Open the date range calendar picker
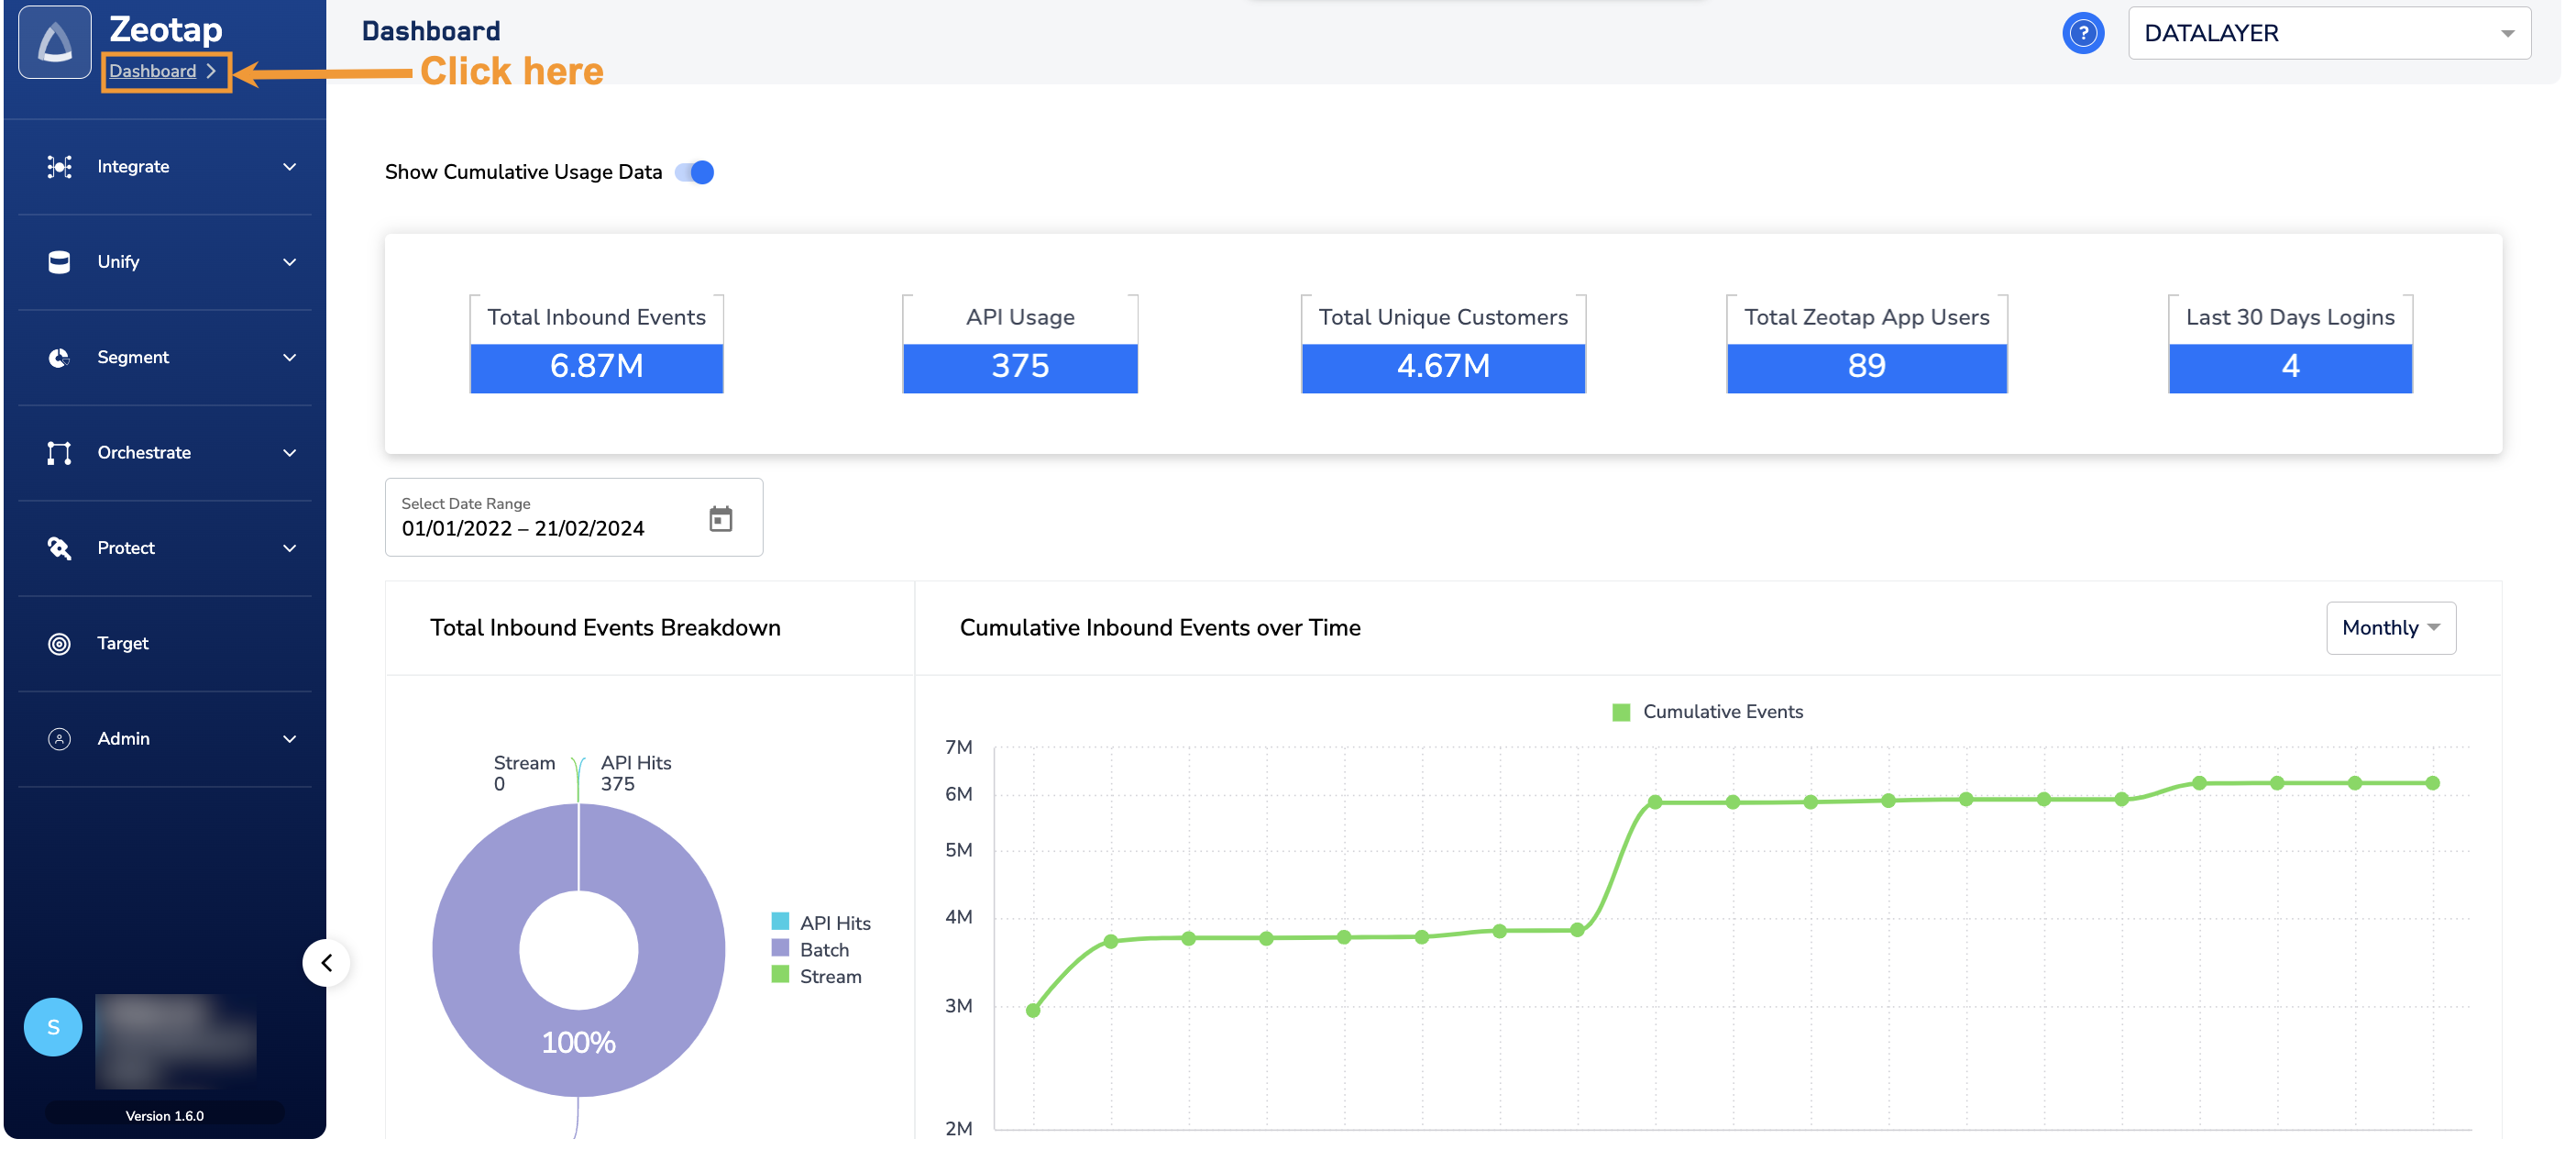The image size is (2576, 1150). coord(720,518)
